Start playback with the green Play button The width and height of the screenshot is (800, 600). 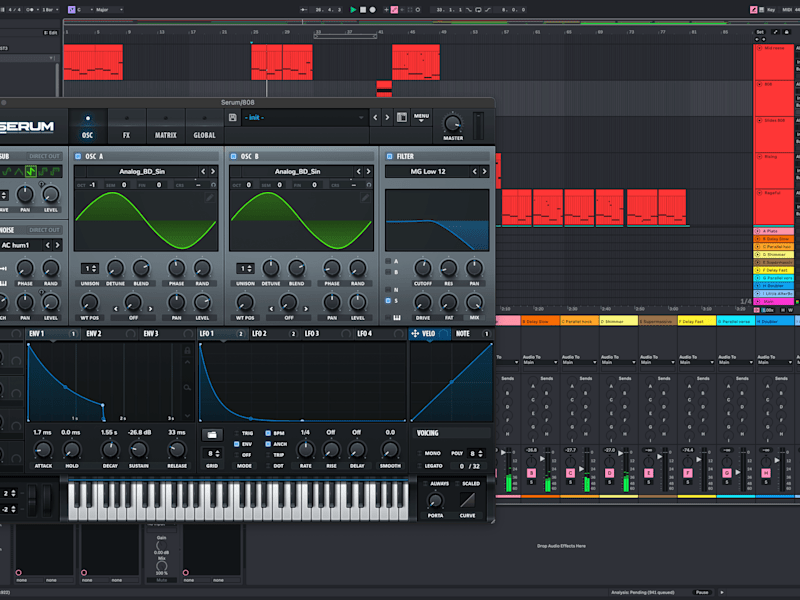pyautogui.click(x=353, y=10)
